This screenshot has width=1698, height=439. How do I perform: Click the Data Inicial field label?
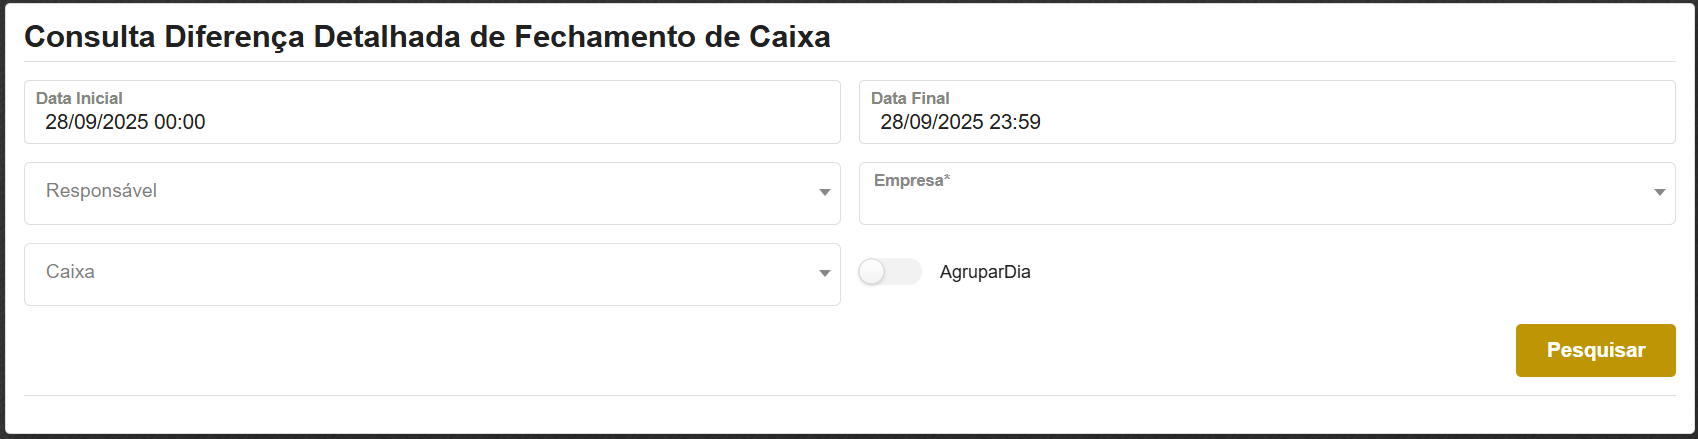coord(79,98)
